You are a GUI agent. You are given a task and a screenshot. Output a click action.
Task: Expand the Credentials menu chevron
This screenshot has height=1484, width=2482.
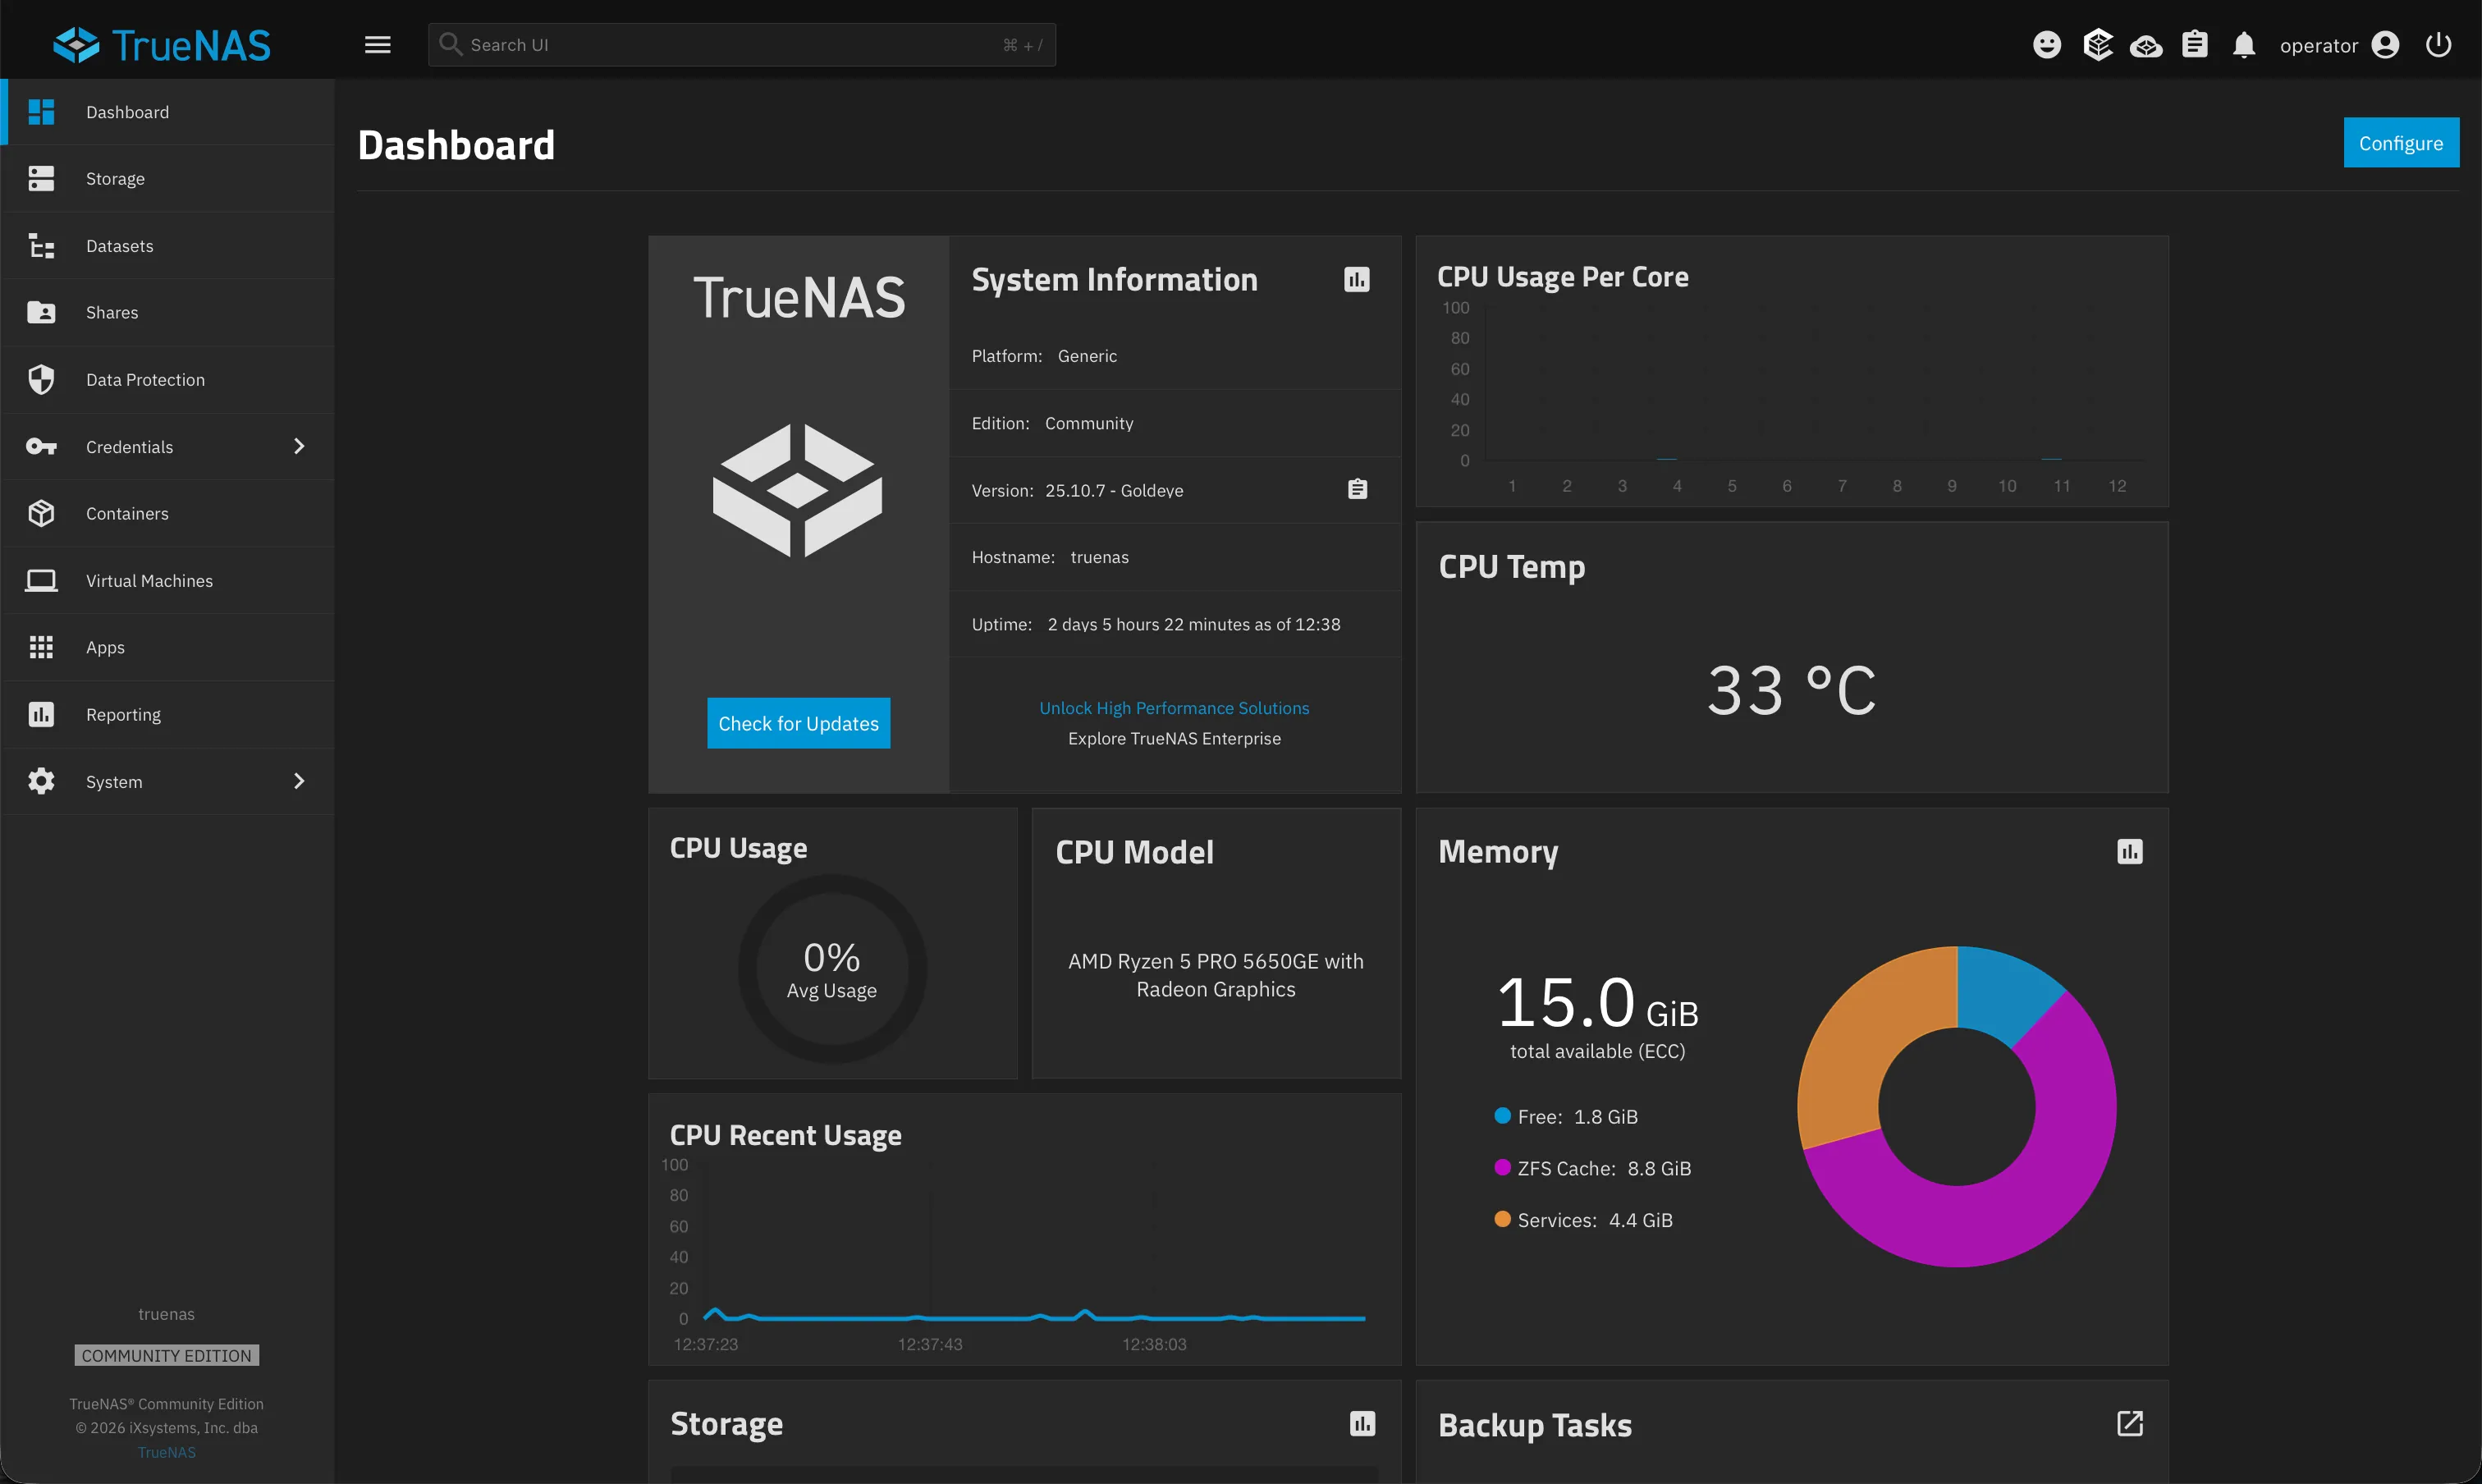[298, 447]
